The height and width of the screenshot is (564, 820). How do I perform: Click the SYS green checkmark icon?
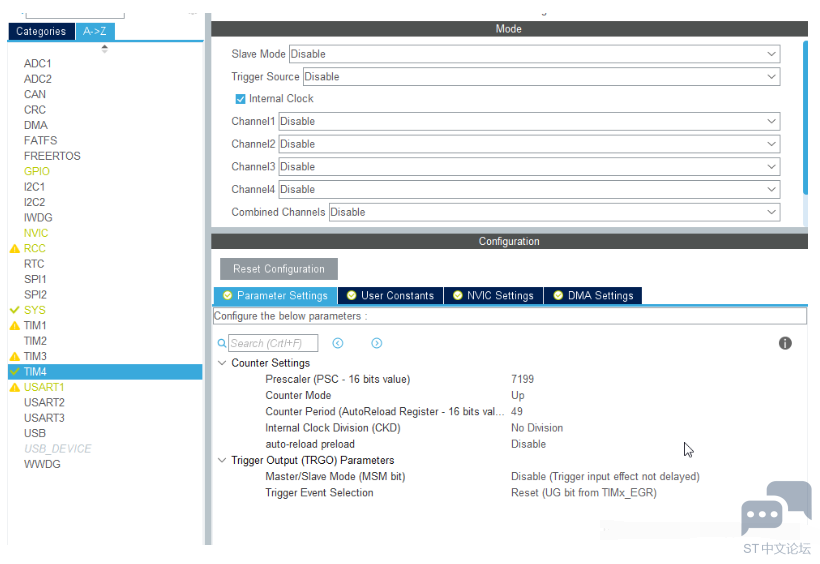click(x=15, y=310)
